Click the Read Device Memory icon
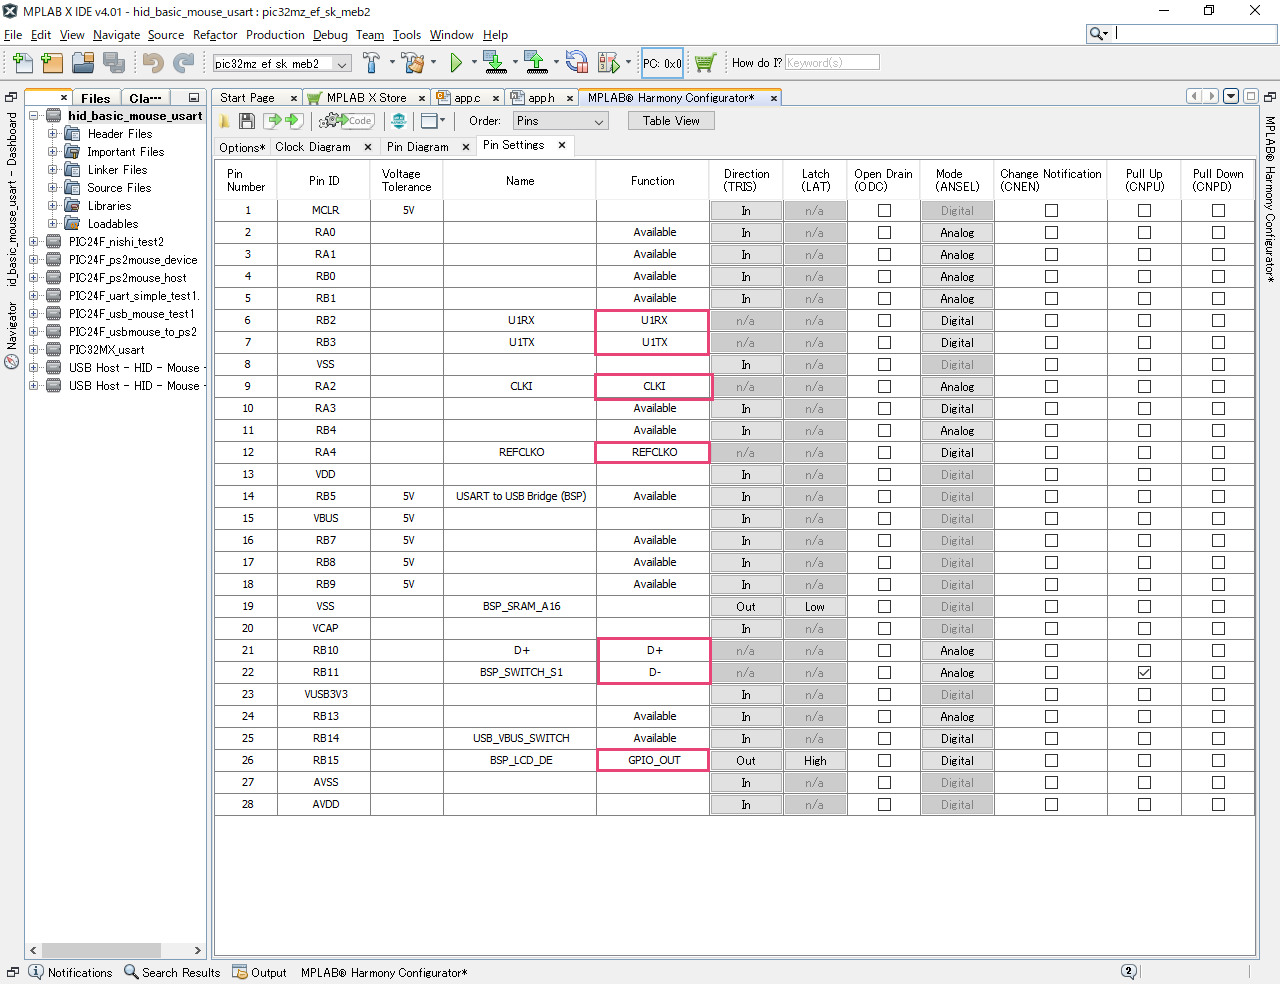Viewport: 1280px width, 984px height. click(535, 63)
